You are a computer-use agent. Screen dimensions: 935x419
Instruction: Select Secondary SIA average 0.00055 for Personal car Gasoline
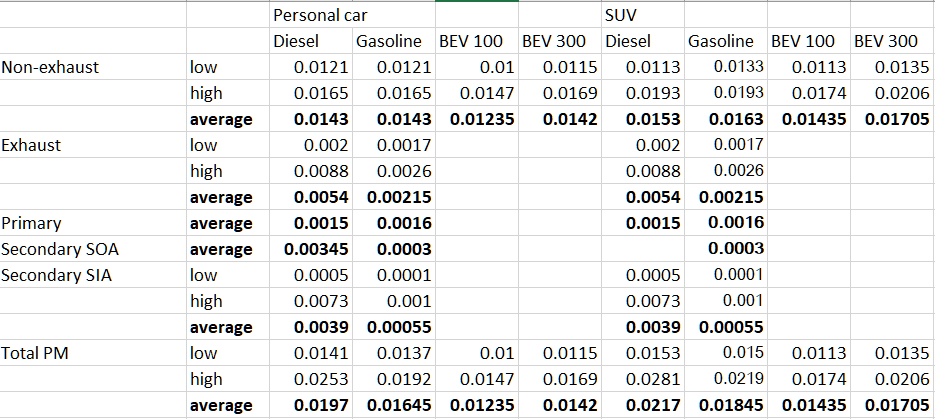(x=400, y=327)
